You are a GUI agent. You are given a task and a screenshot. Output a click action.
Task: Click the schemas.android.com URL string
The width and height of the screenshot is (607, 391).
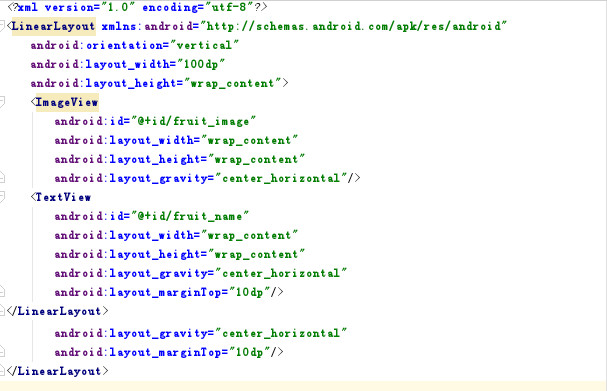coord(354,26)
